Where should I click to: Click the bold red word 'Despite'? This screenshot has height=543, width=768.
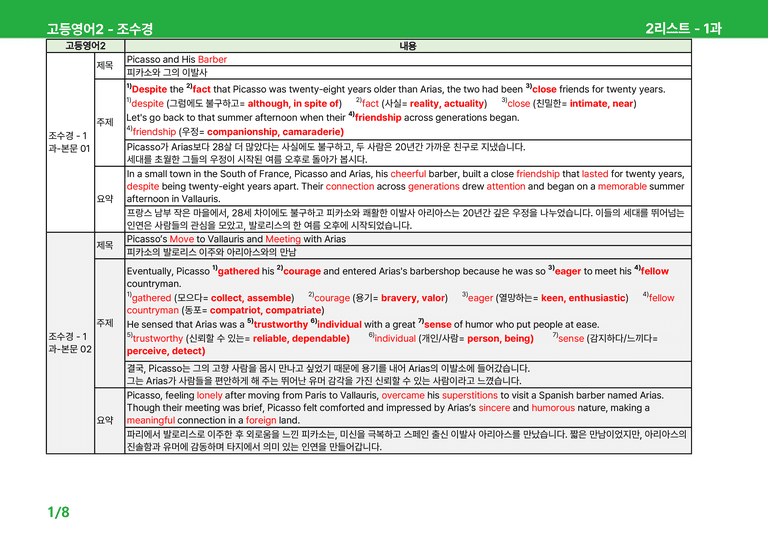point(149,89)
